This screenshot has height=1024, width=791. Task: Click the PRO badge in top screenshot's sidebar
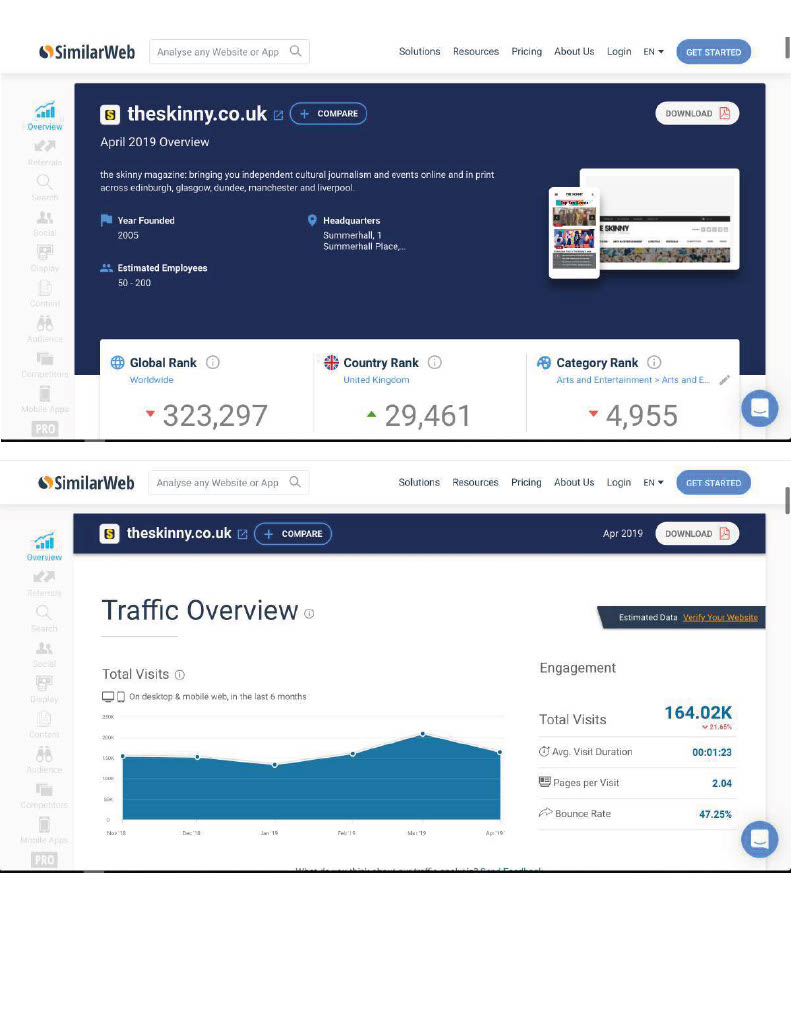tap(45, 429)
